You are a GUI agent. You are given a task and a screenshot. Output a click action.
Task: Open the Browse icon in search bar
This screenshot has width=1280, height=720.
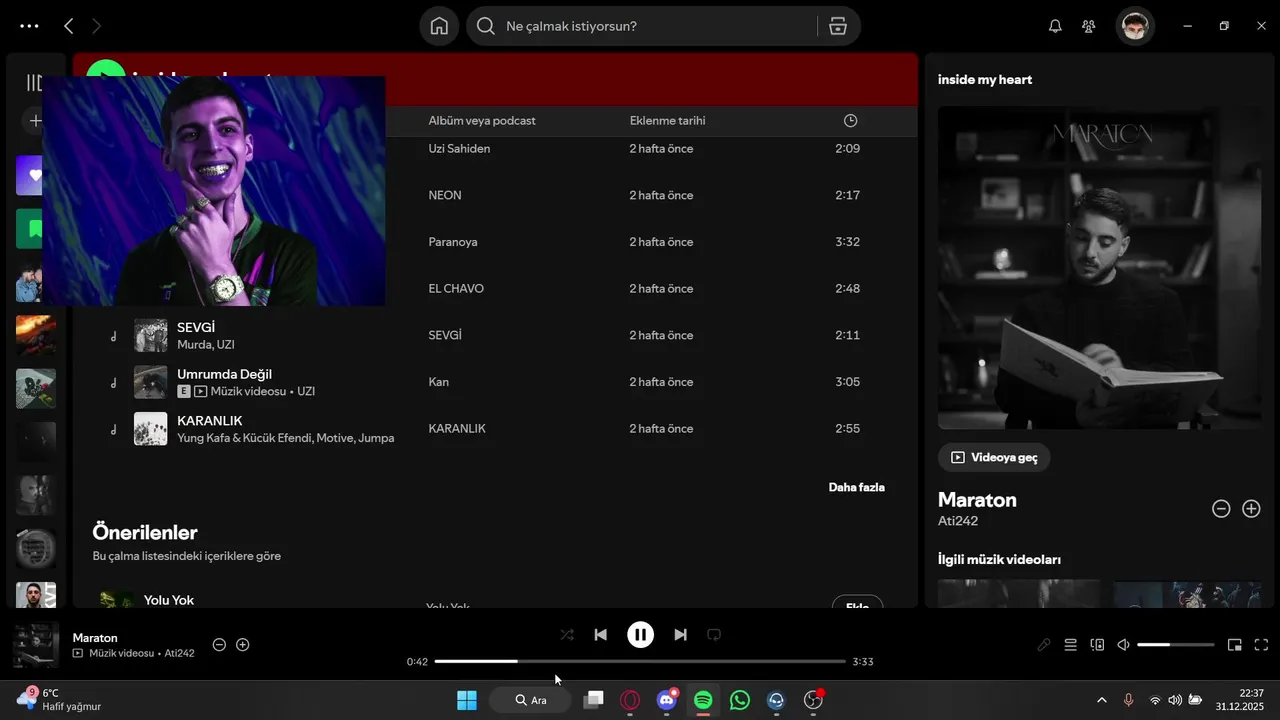[x=838, y=26]
